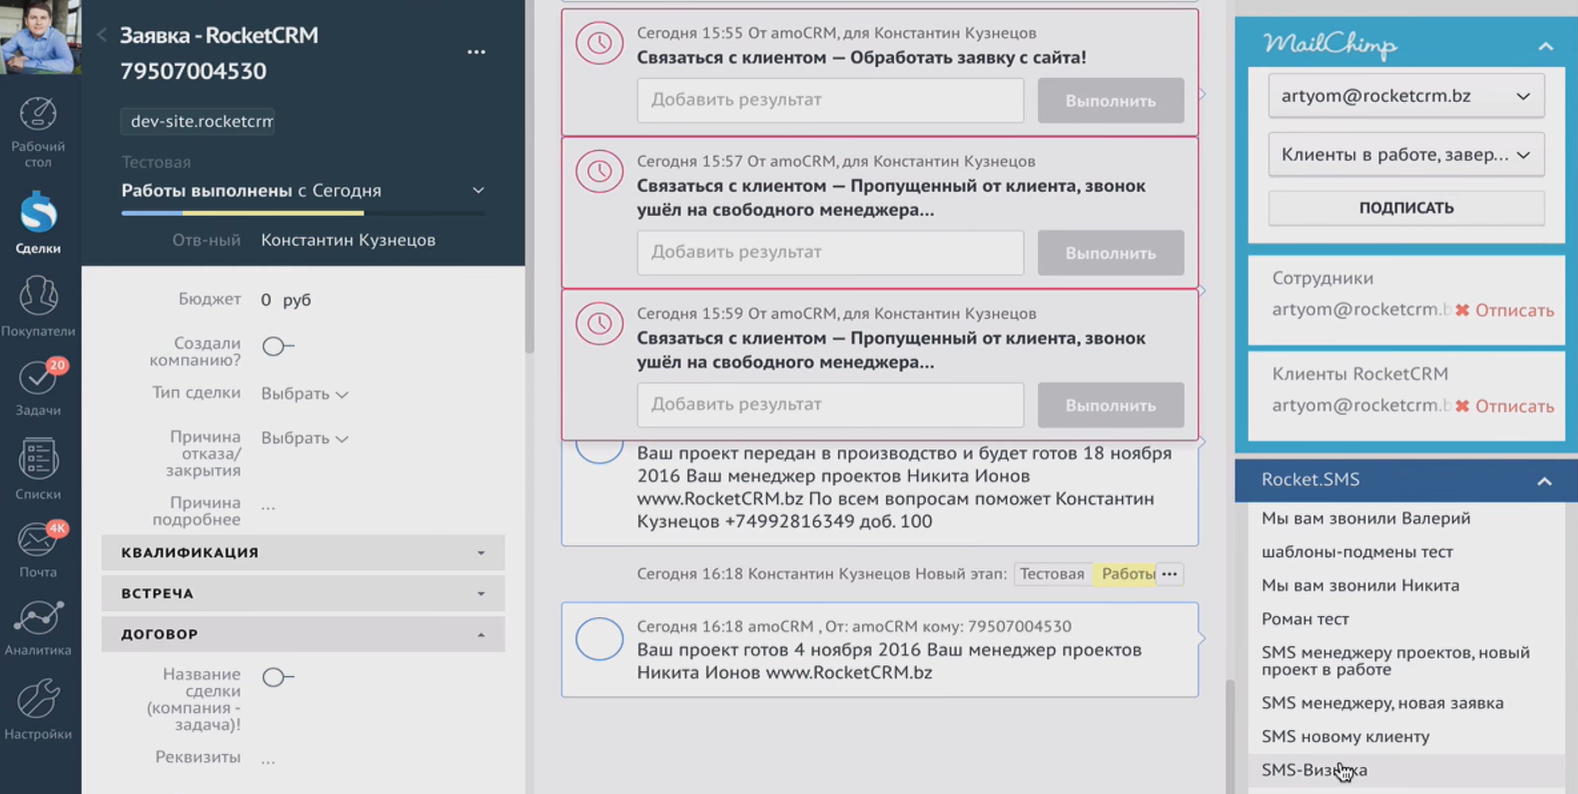Click the Реквизиты field placeholder
Screen dimensions: 1578x794
[268, 760]
